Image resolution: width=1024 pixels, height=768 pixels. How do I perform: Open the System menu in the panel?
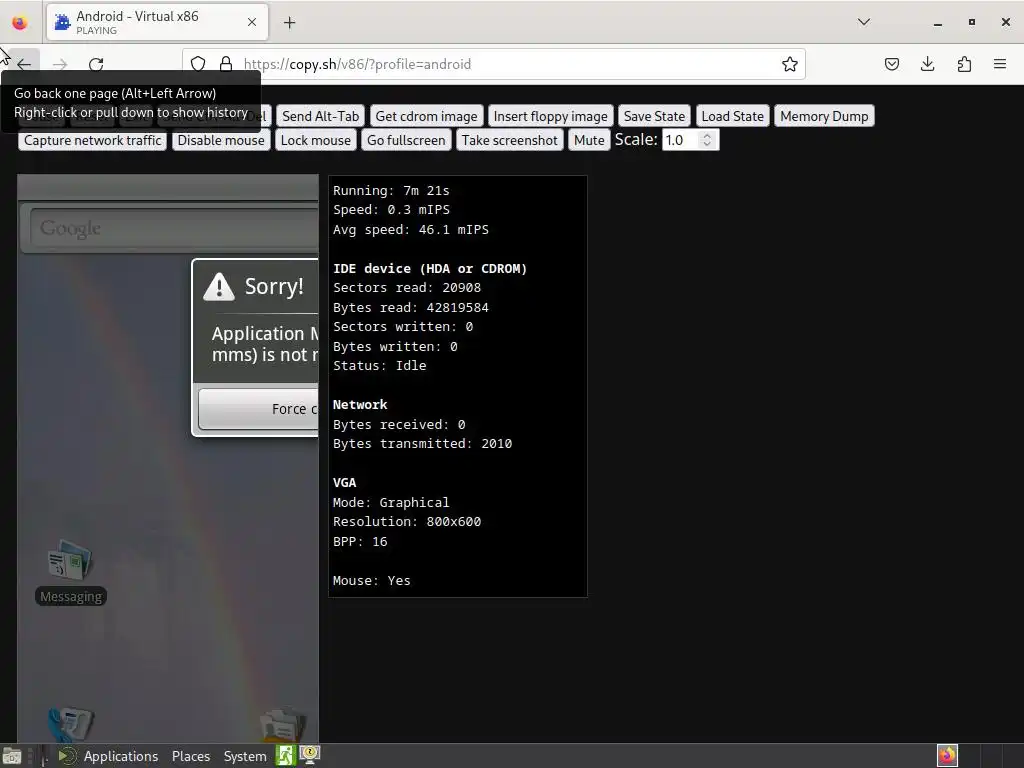[245, 756]
